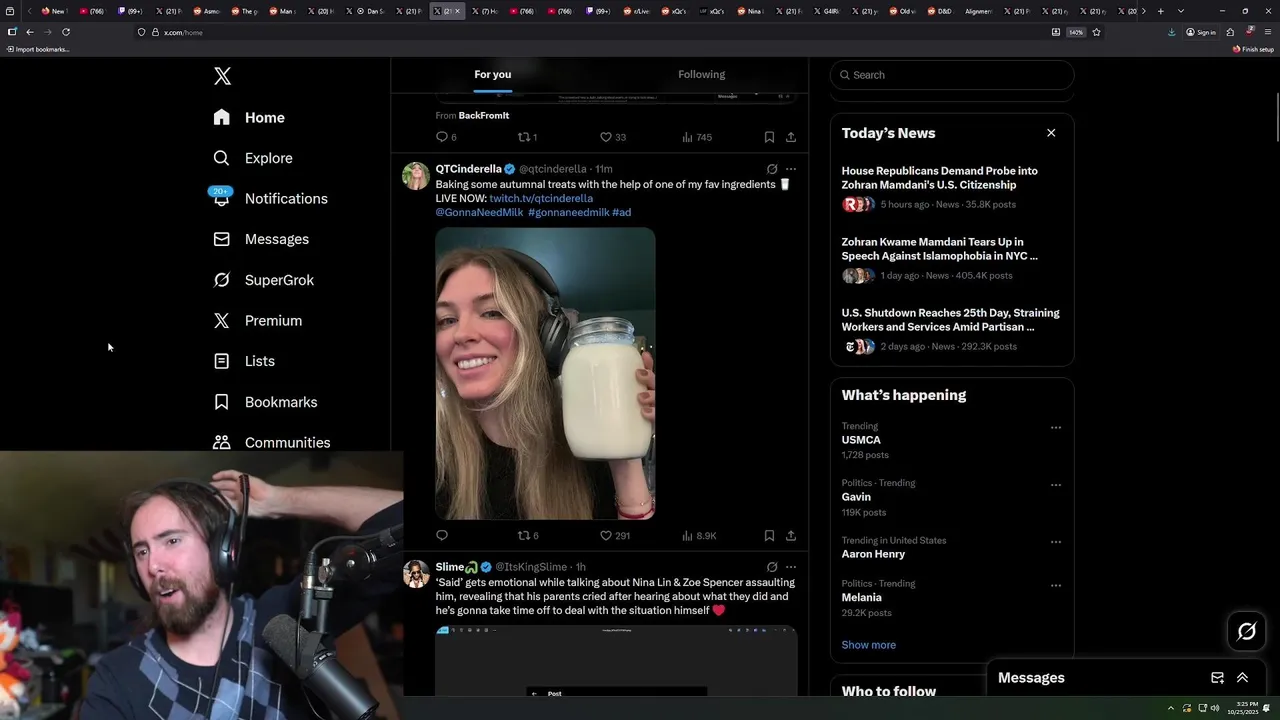Open more options for Melania trend
Image resolution: width=1280 pixels, height=720 pixels.
(x=1055, y=585)
